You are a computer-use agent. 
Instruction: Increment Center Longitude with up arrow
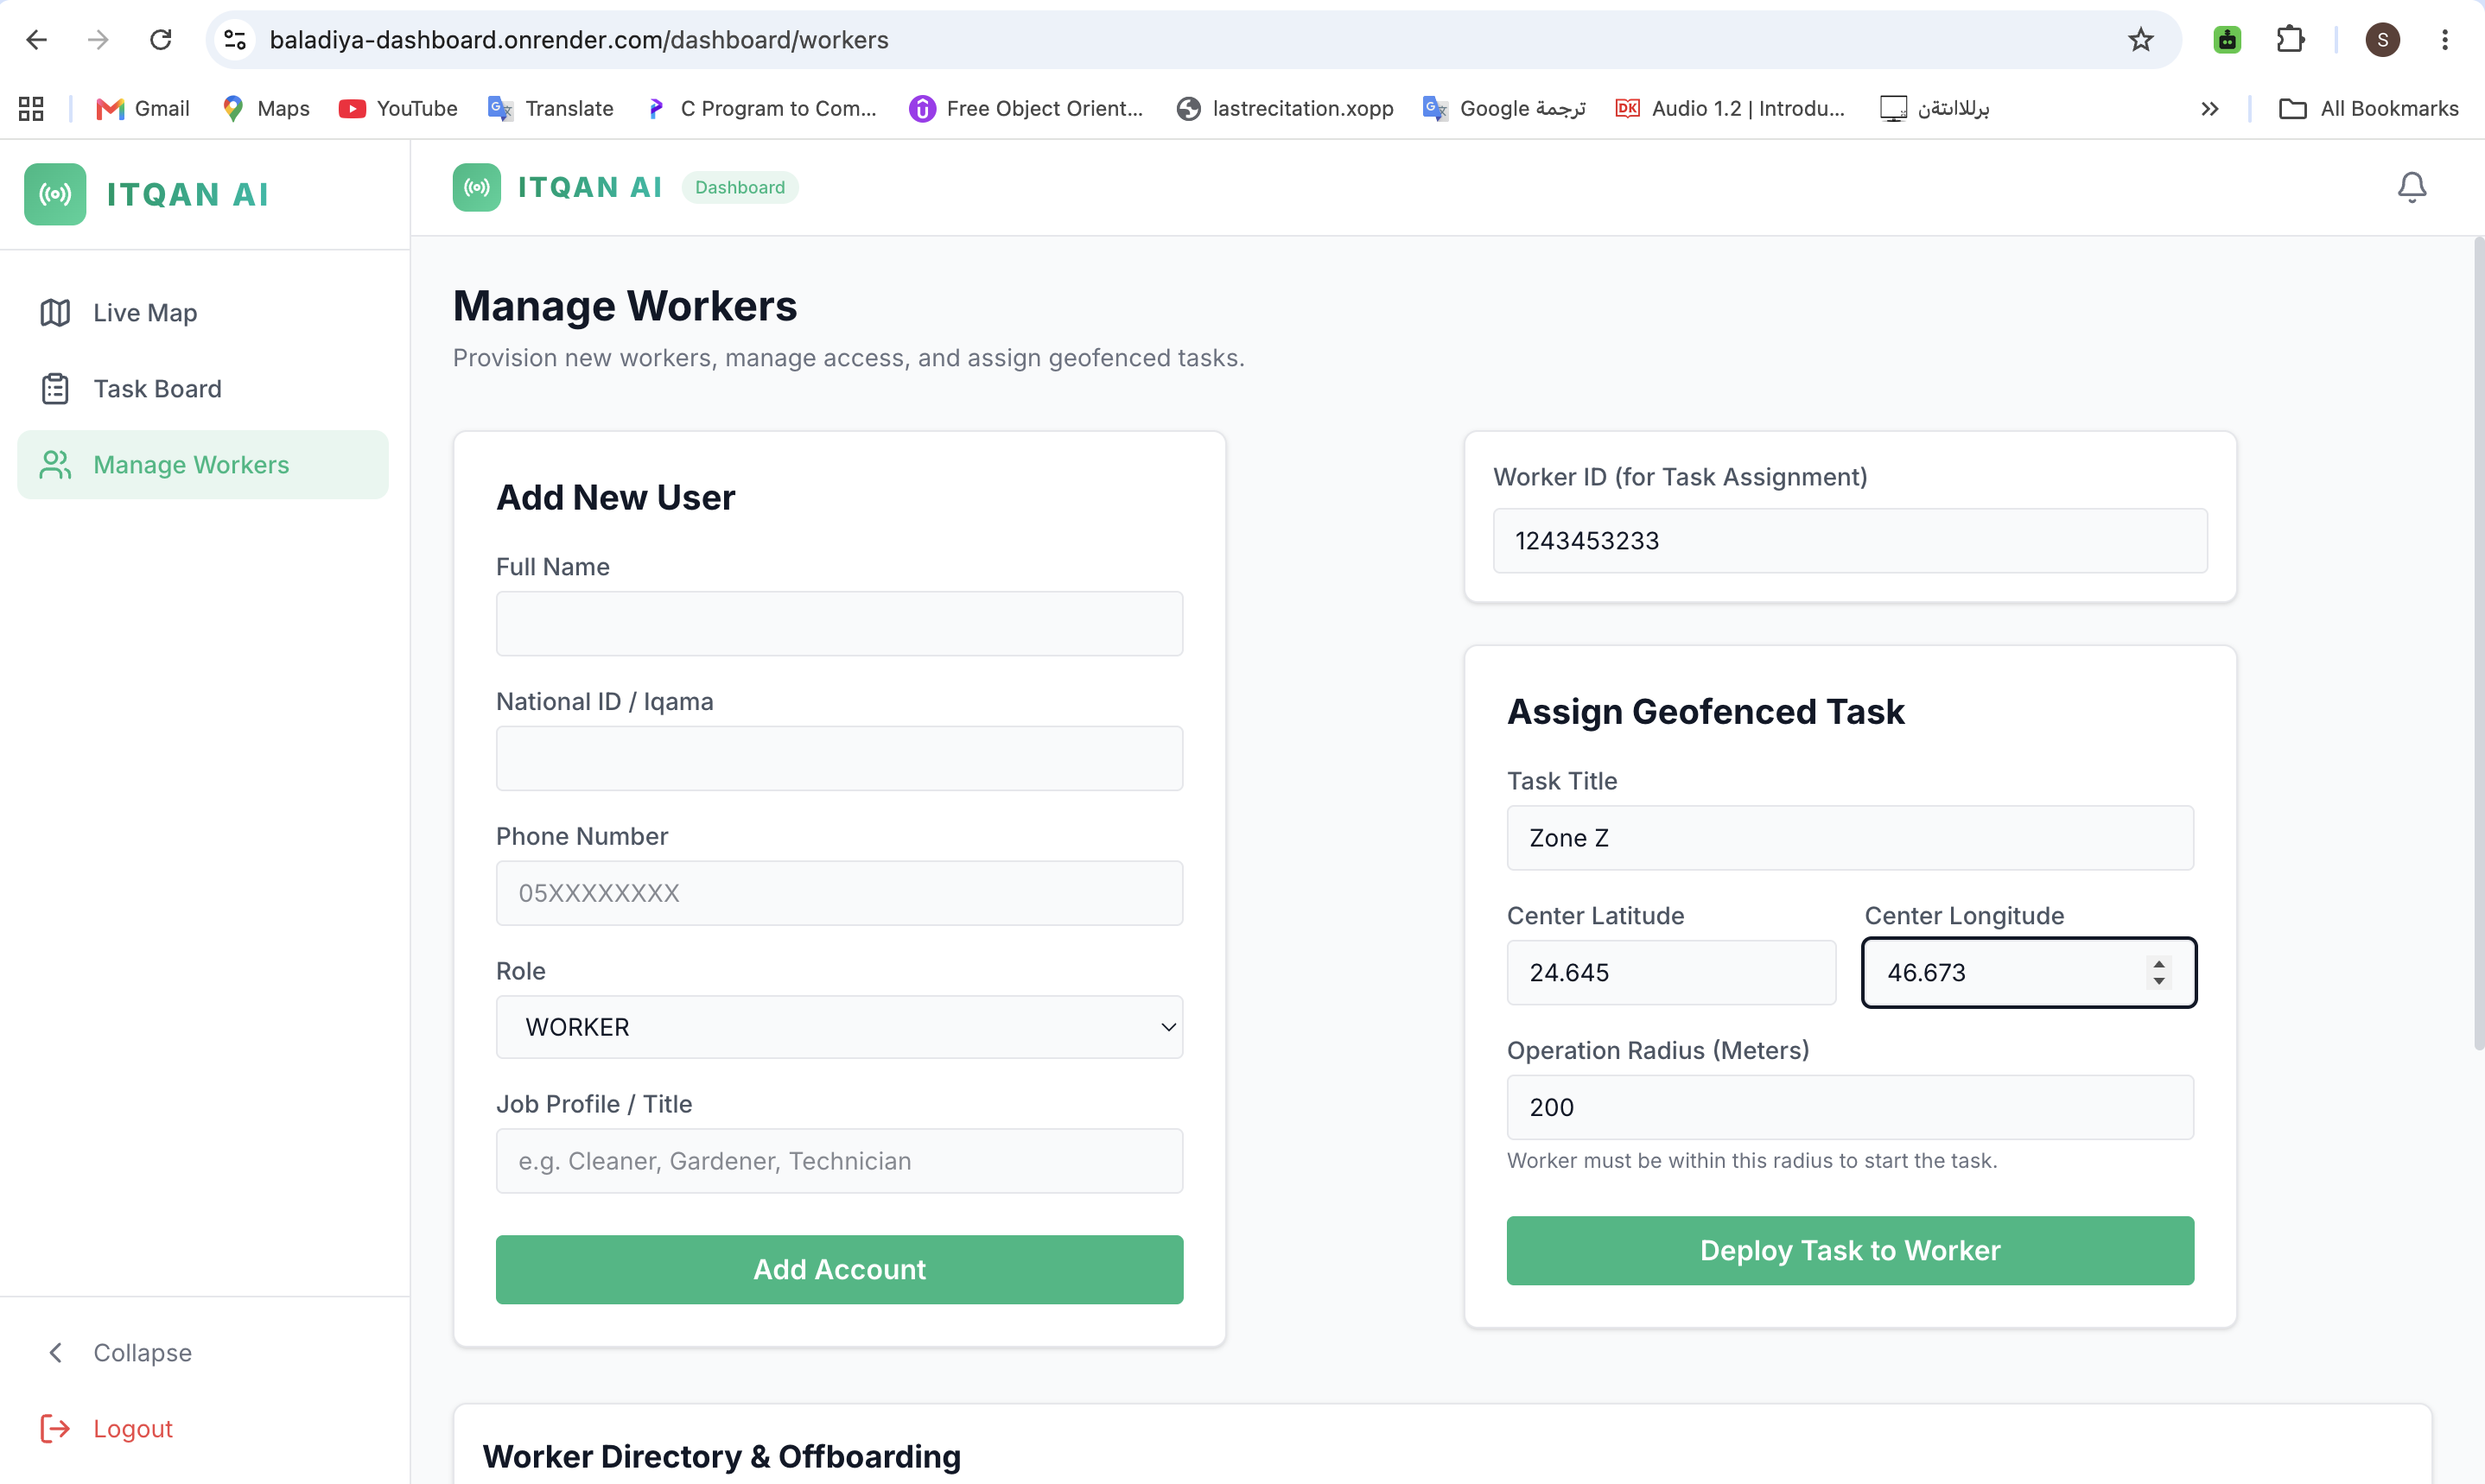[x=2159, y=964]
